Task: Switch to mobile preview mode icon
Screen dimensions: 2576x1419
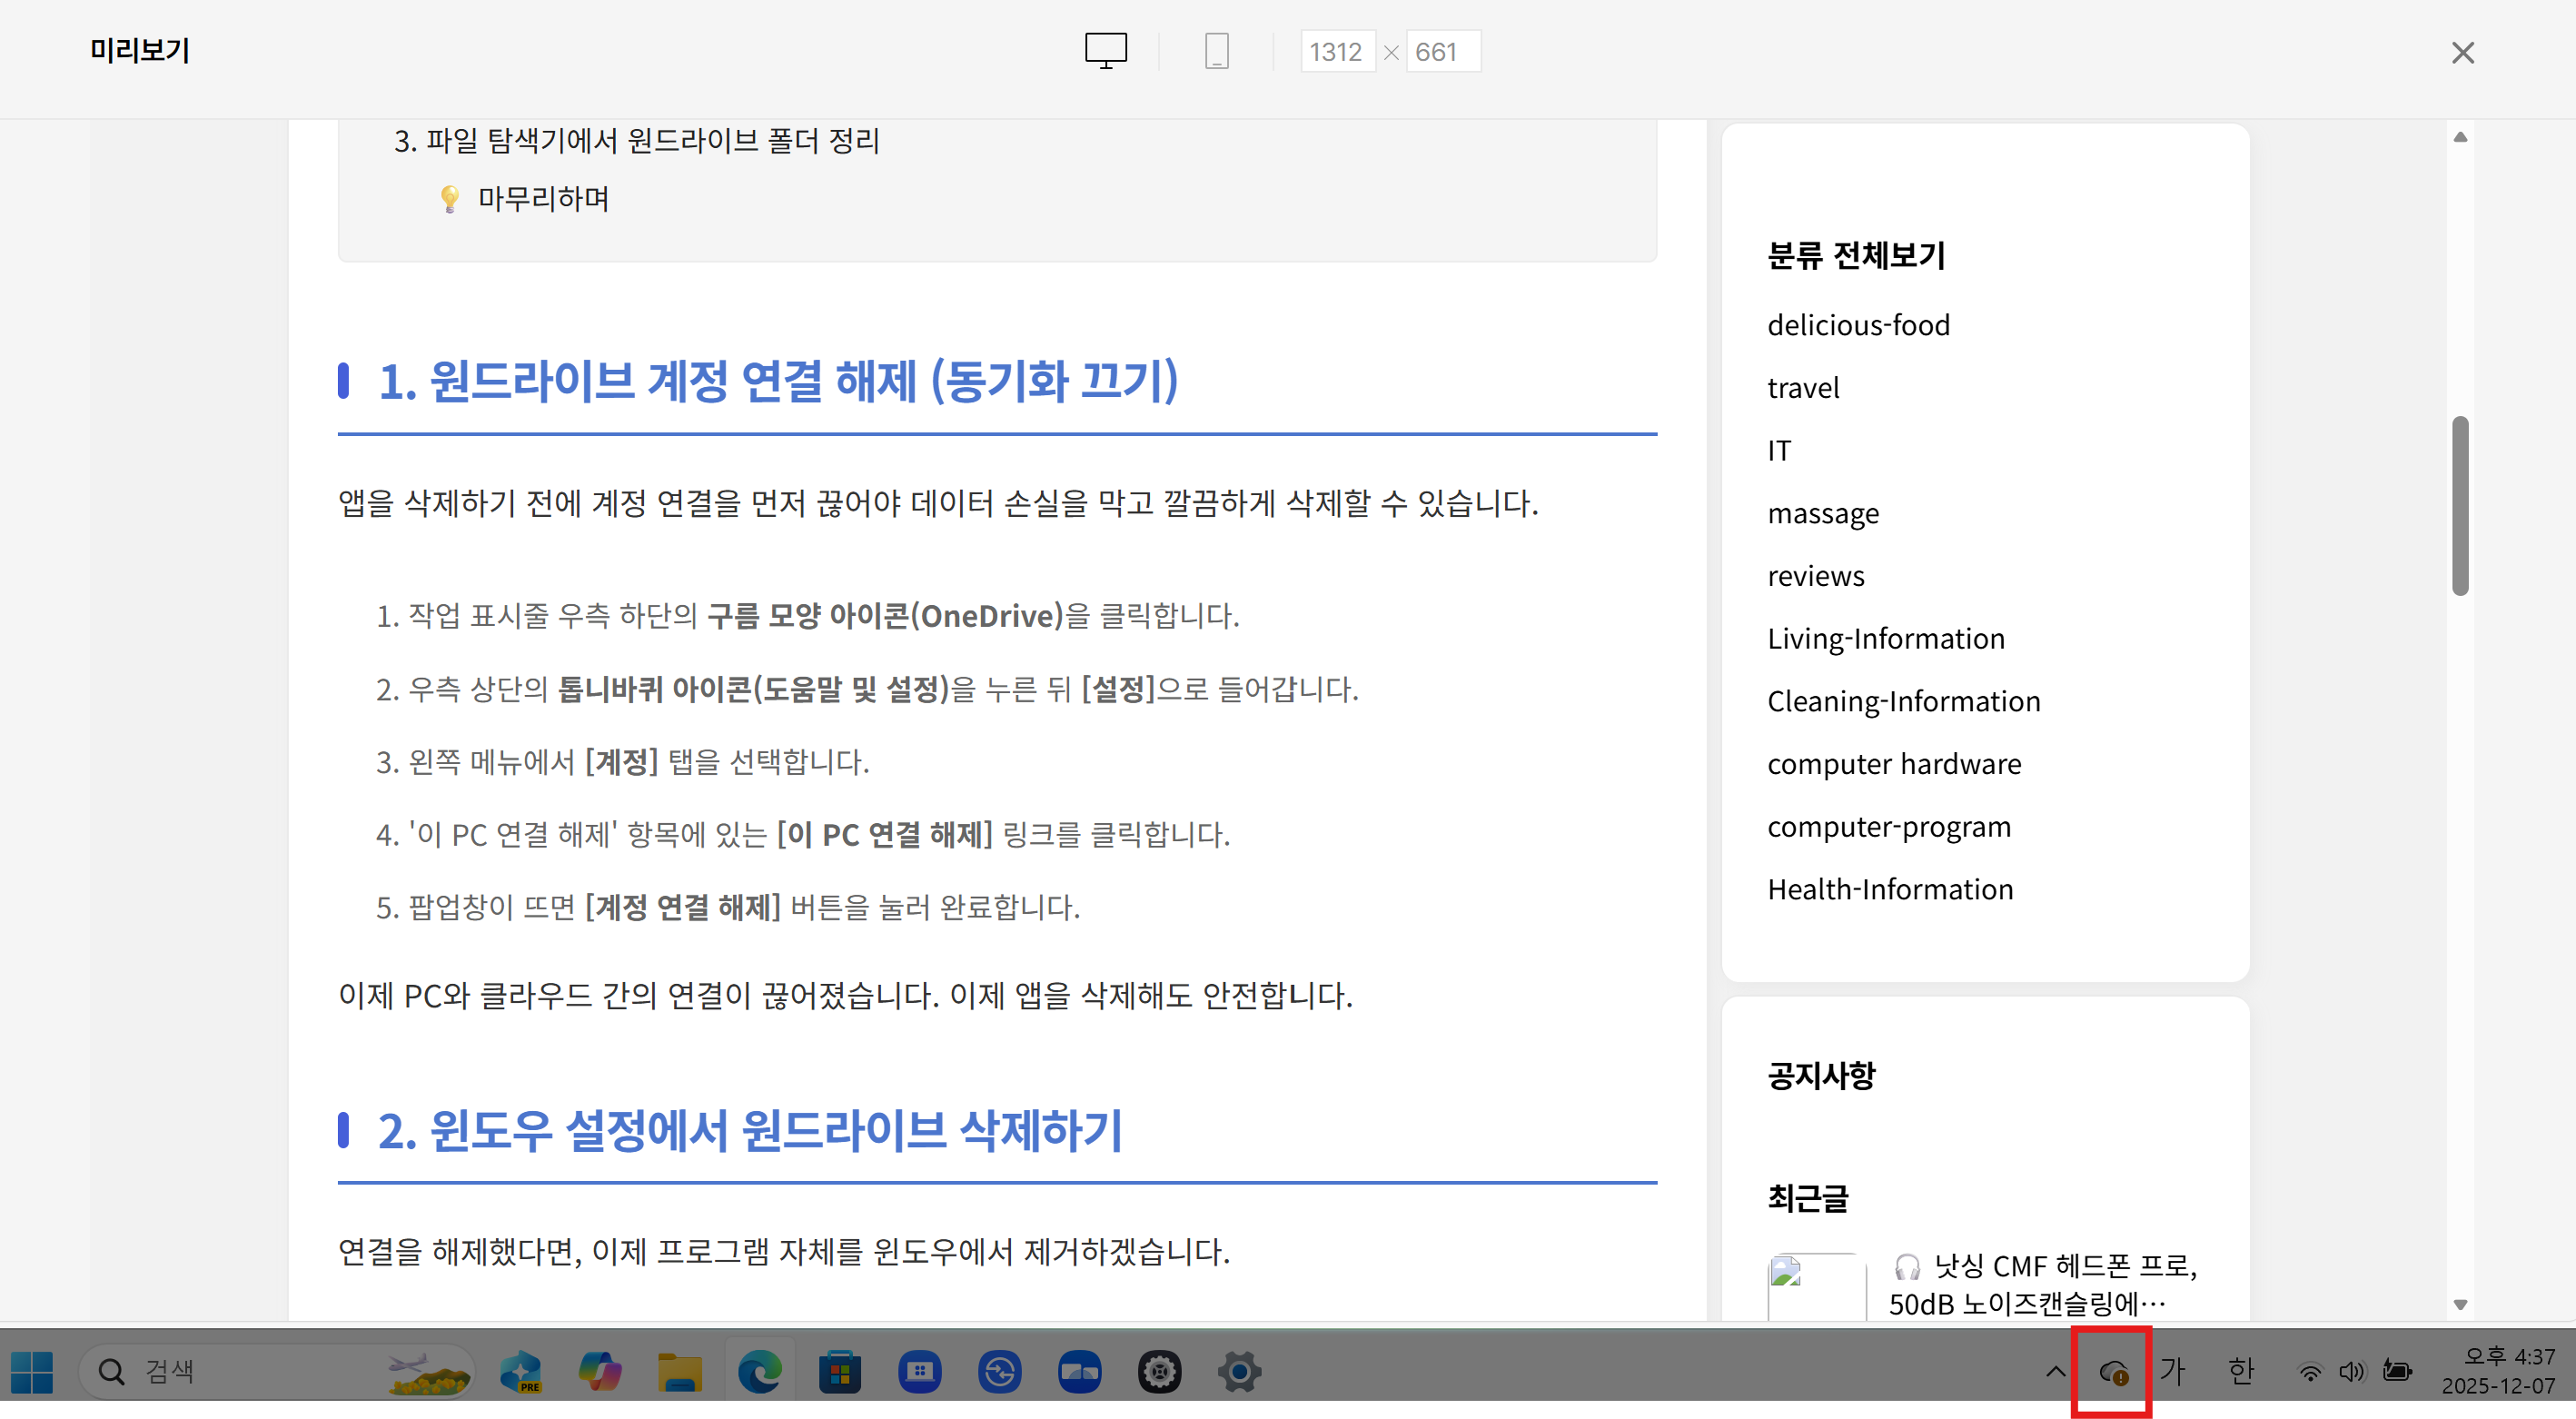Action: pyautogui.click(x=1216, y=51)
